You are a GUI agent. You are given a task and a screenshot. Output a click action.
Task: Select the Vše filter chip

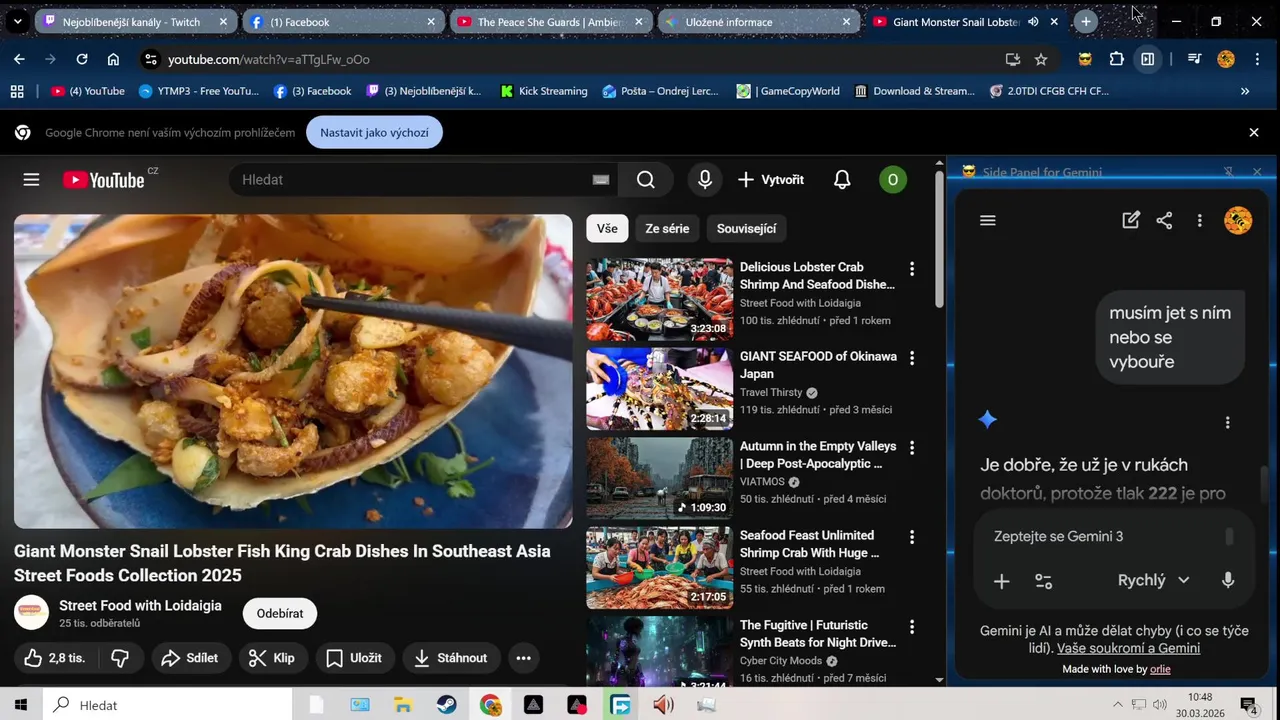607,229
